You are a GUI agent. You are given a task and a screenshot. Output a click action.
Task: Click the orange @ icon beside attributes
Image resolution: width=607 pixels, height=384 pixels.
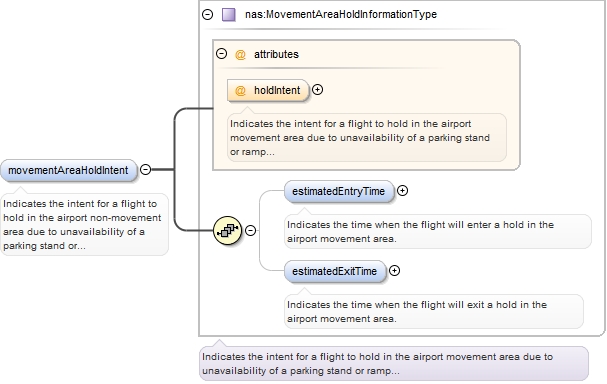pos(240,55)
